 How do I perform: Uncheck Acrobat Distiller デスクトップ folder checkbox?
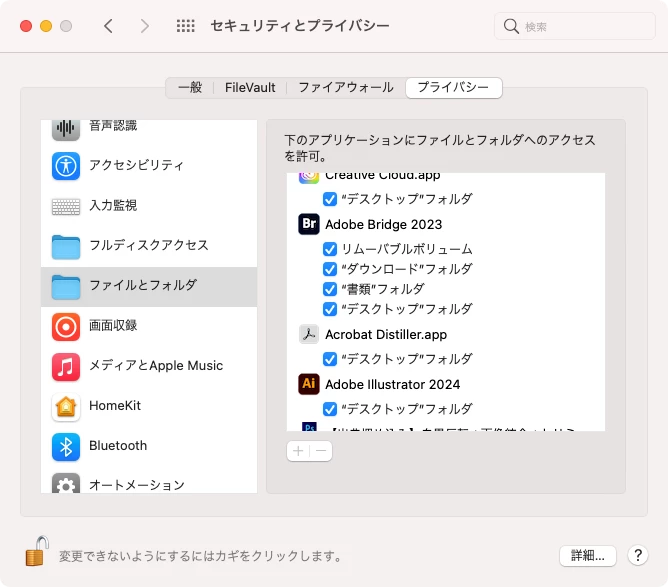pyautogui.click(x=330, y=359)
